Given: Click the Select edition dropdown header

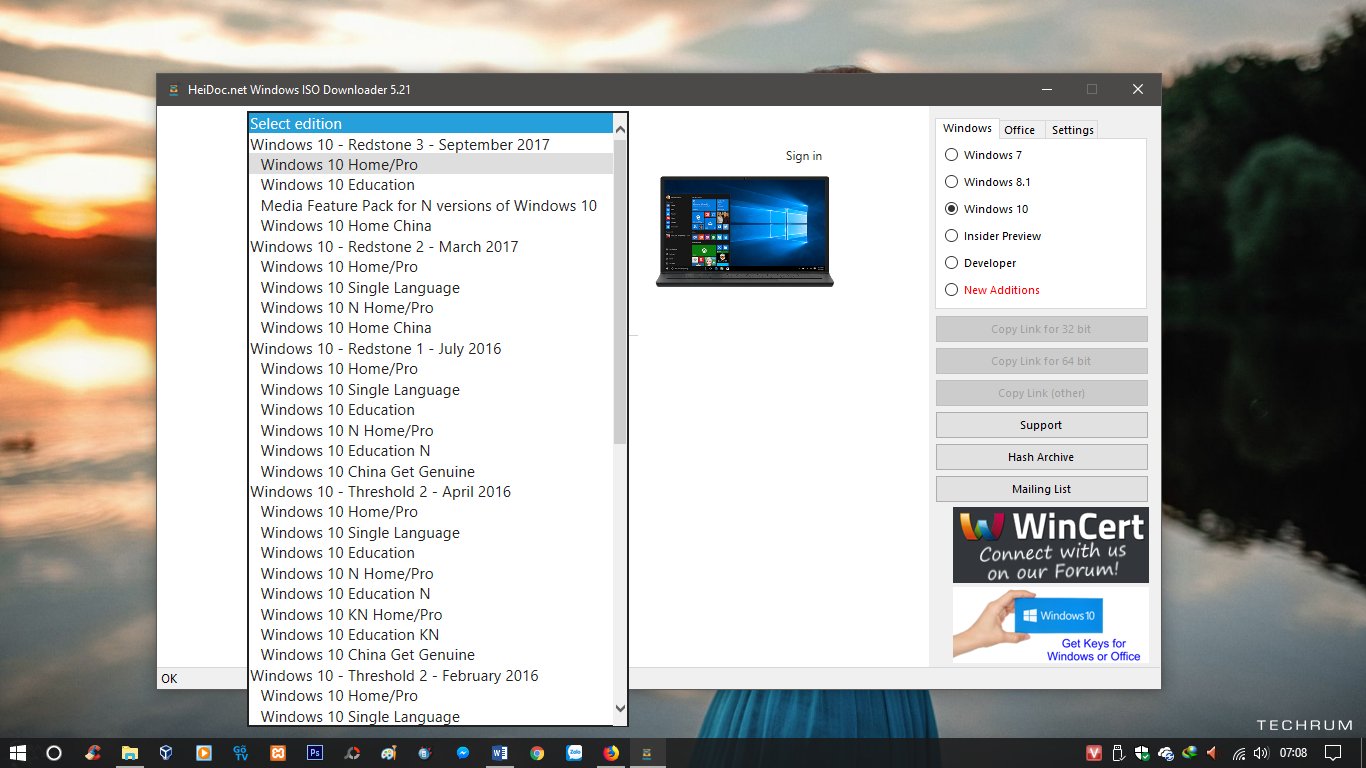Looking at the screenshot, I should click(x=431, y=124).
